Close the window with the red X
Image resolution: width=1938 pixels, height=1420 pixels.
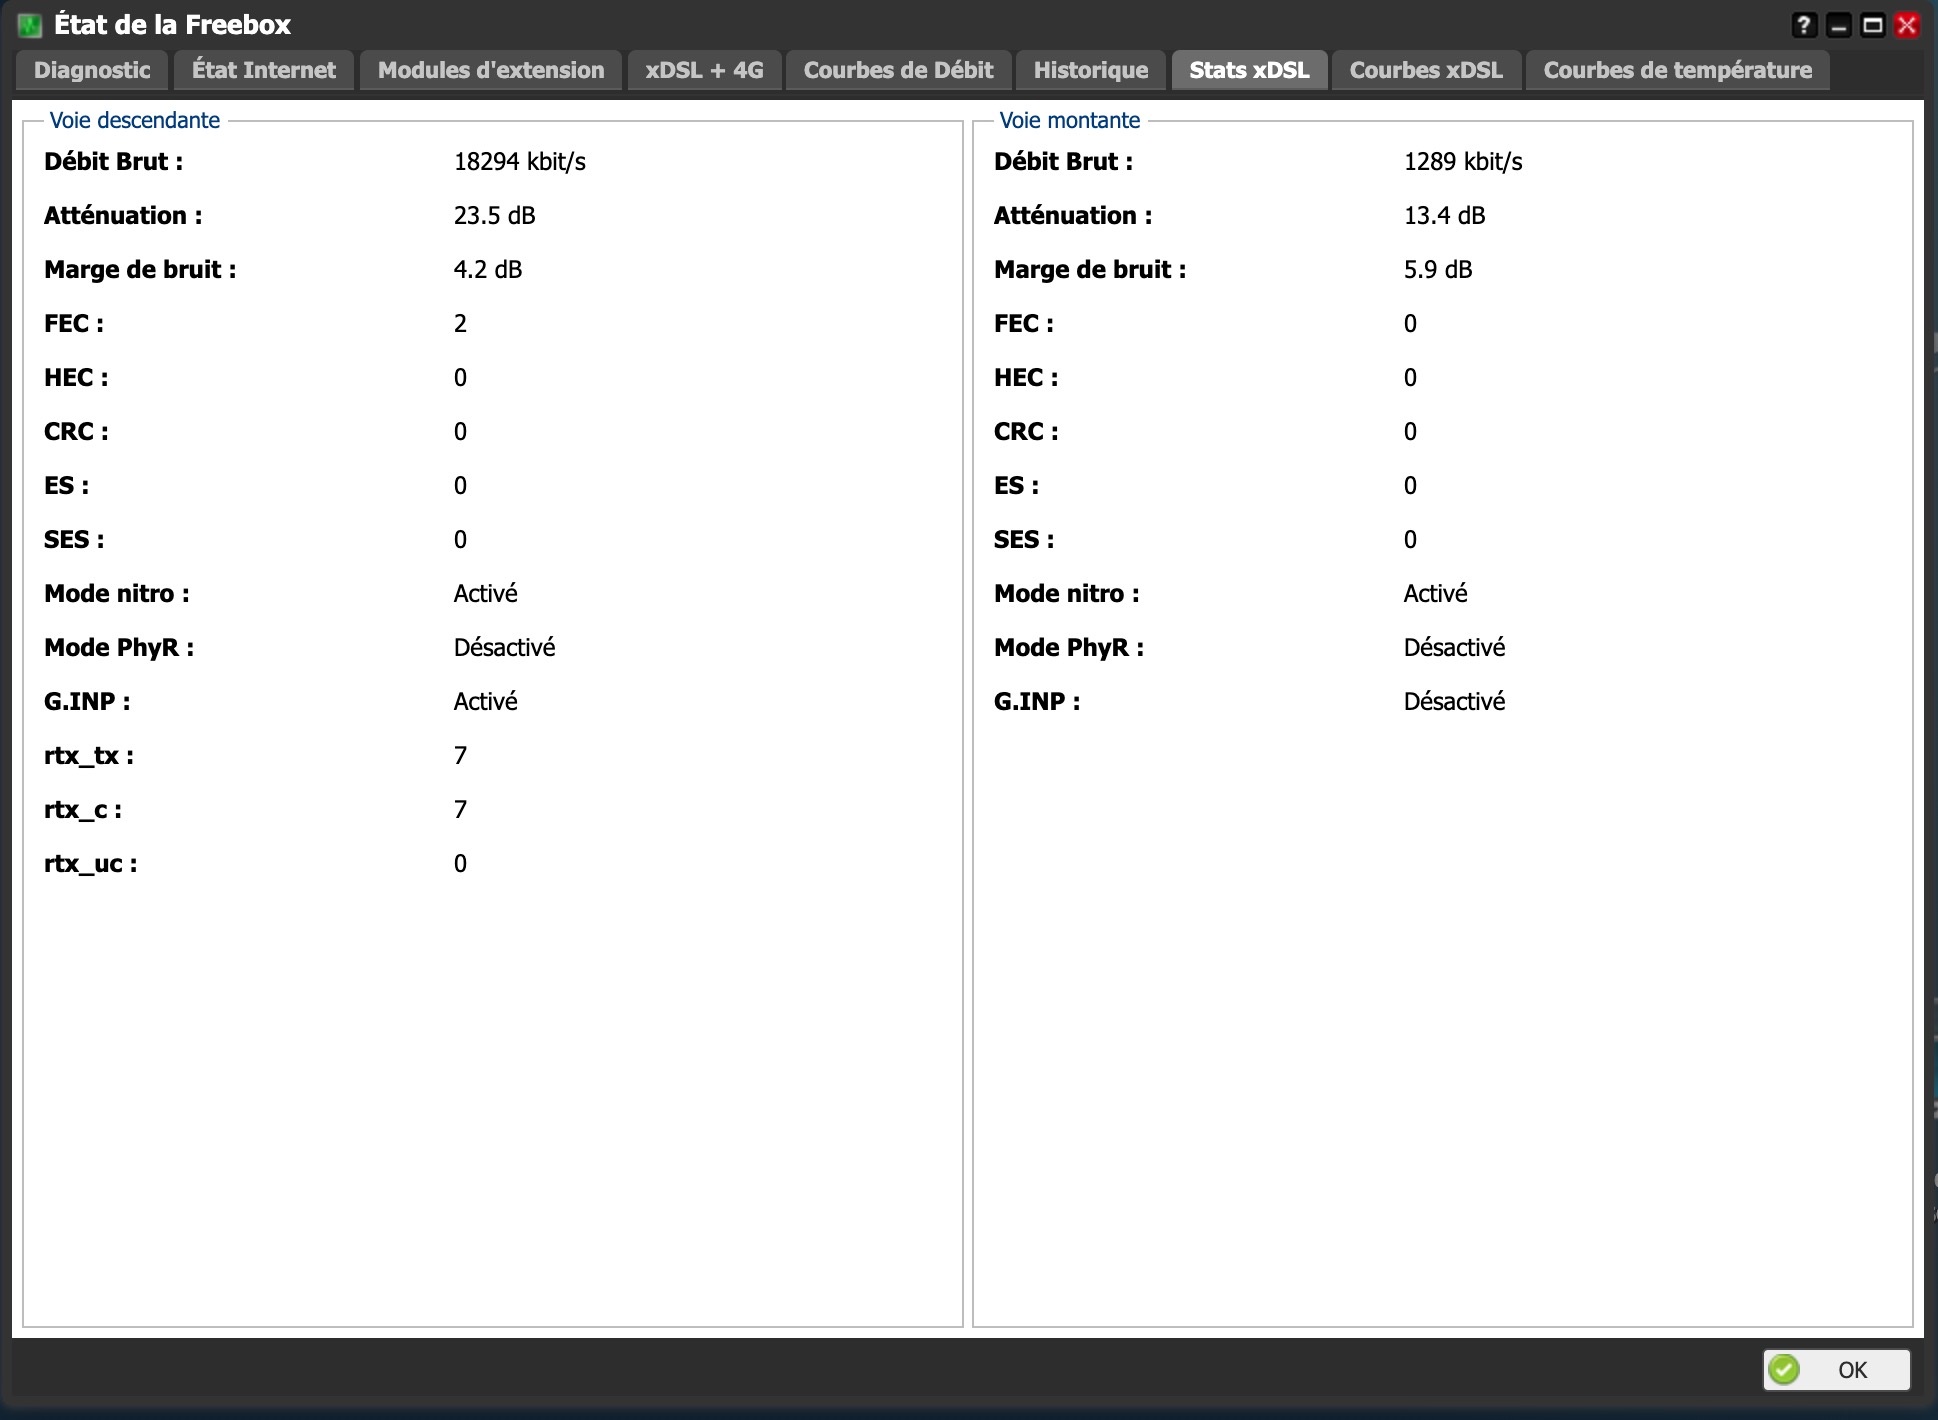[x=1907, y=25]
